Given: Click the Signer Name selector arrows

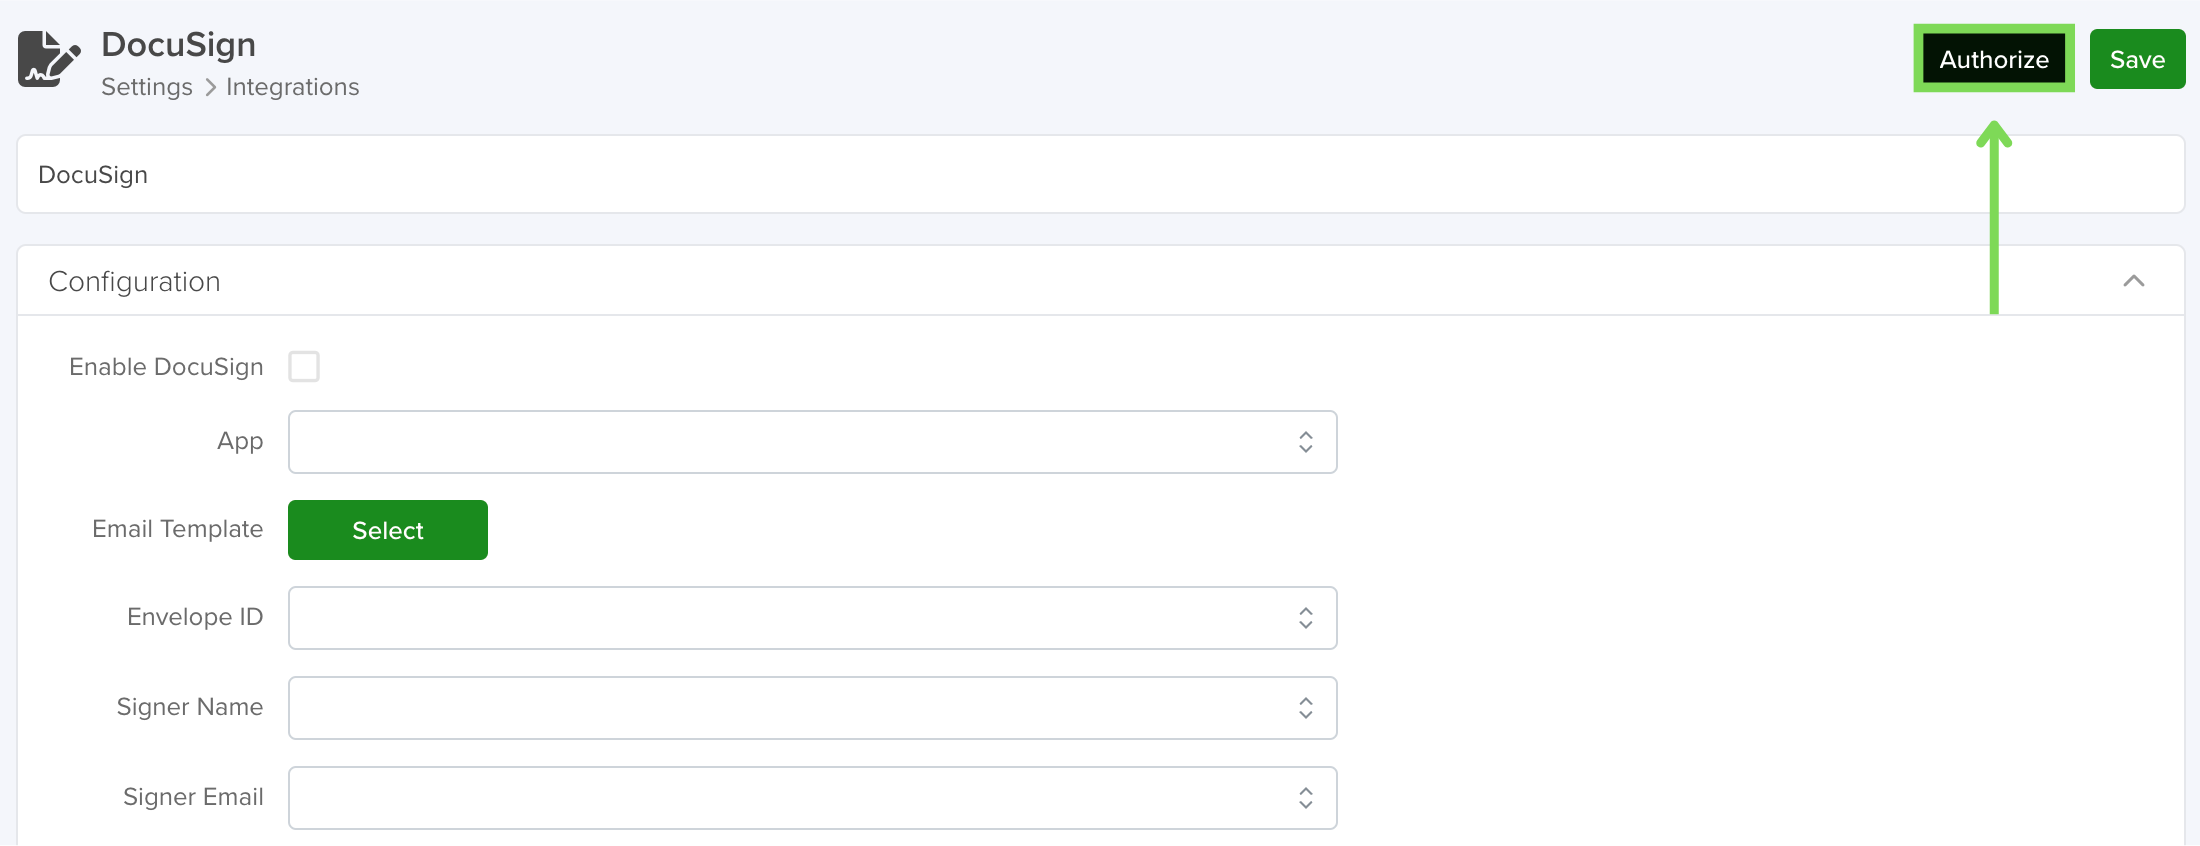Looking at the screenshot, I should click(1305, 708).
